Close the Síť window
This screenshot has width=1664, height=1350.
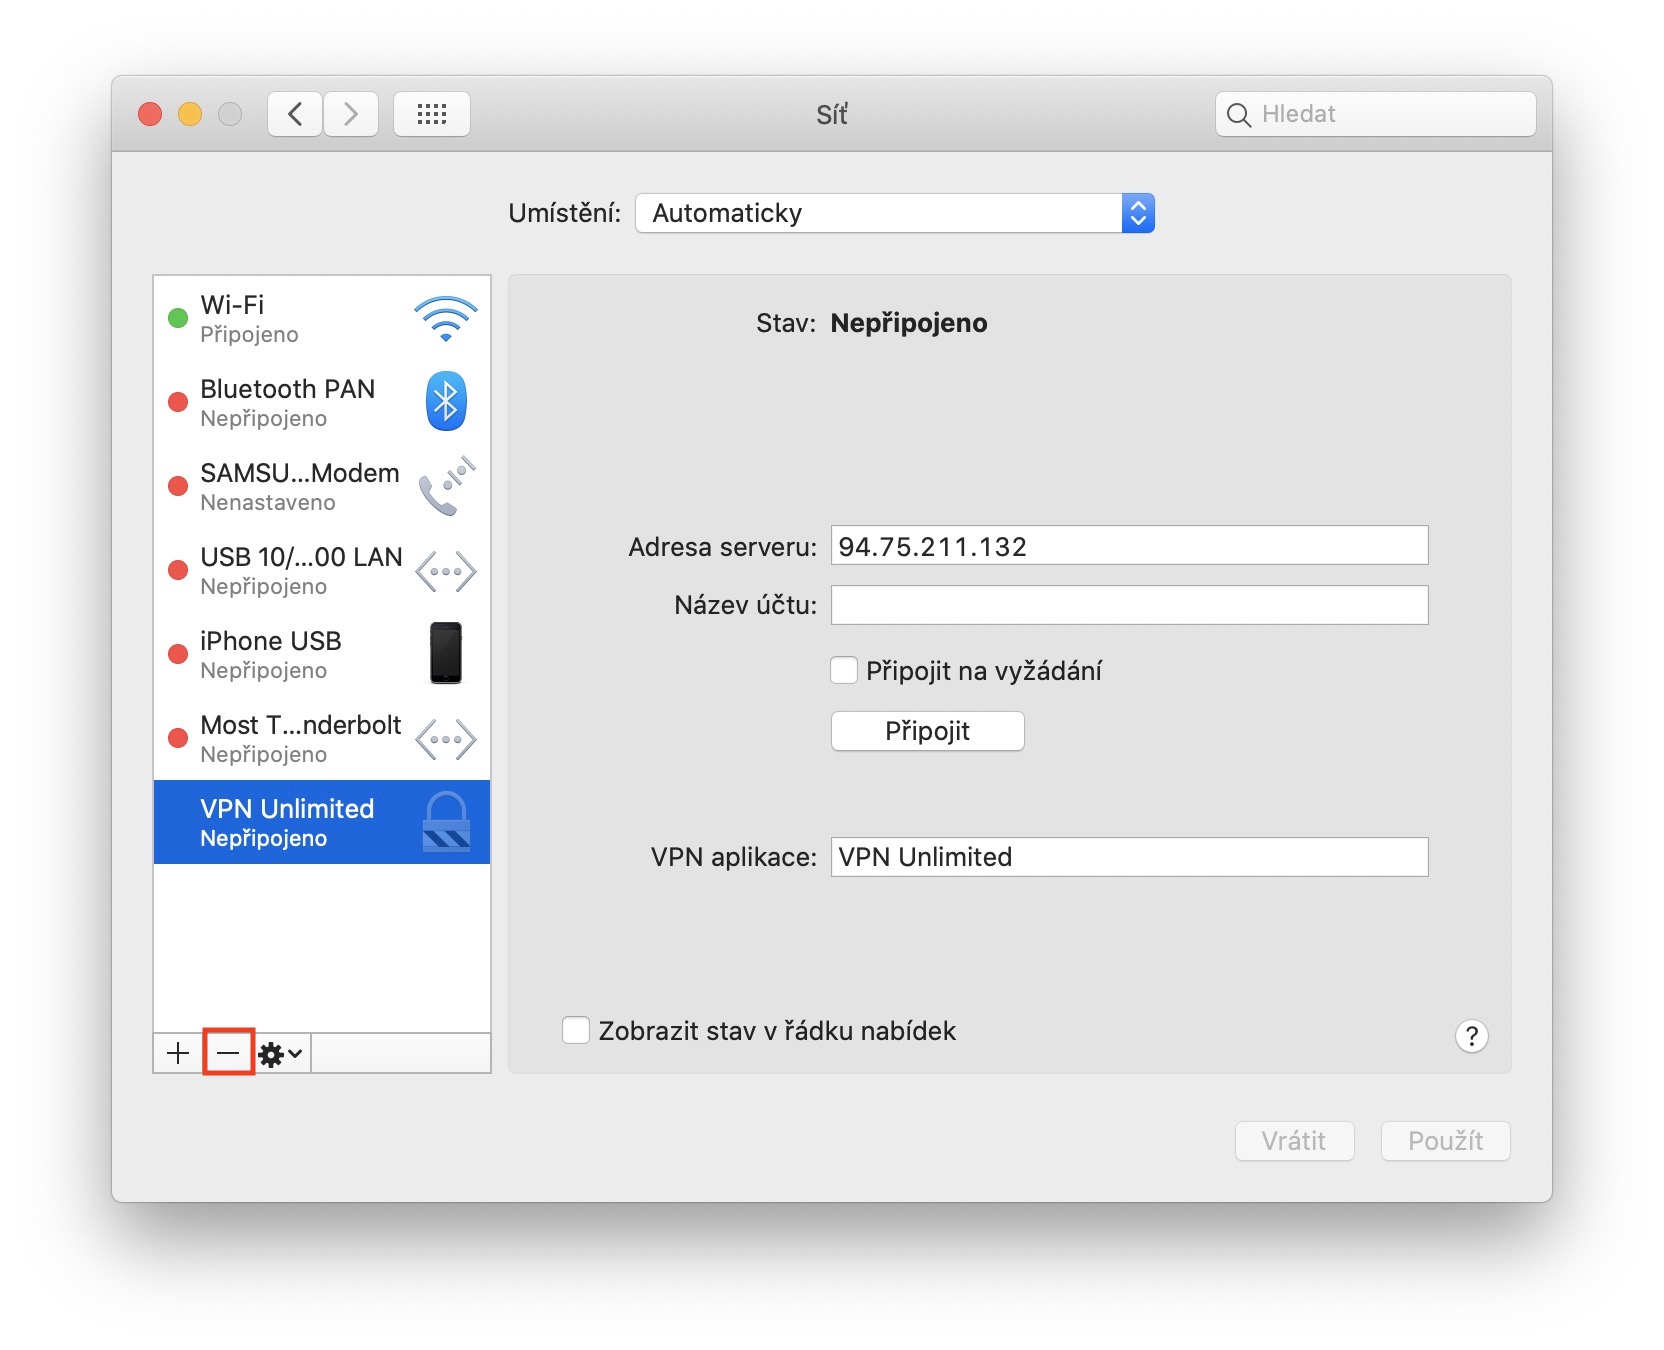pyautogui.click(x=150, y=114)
